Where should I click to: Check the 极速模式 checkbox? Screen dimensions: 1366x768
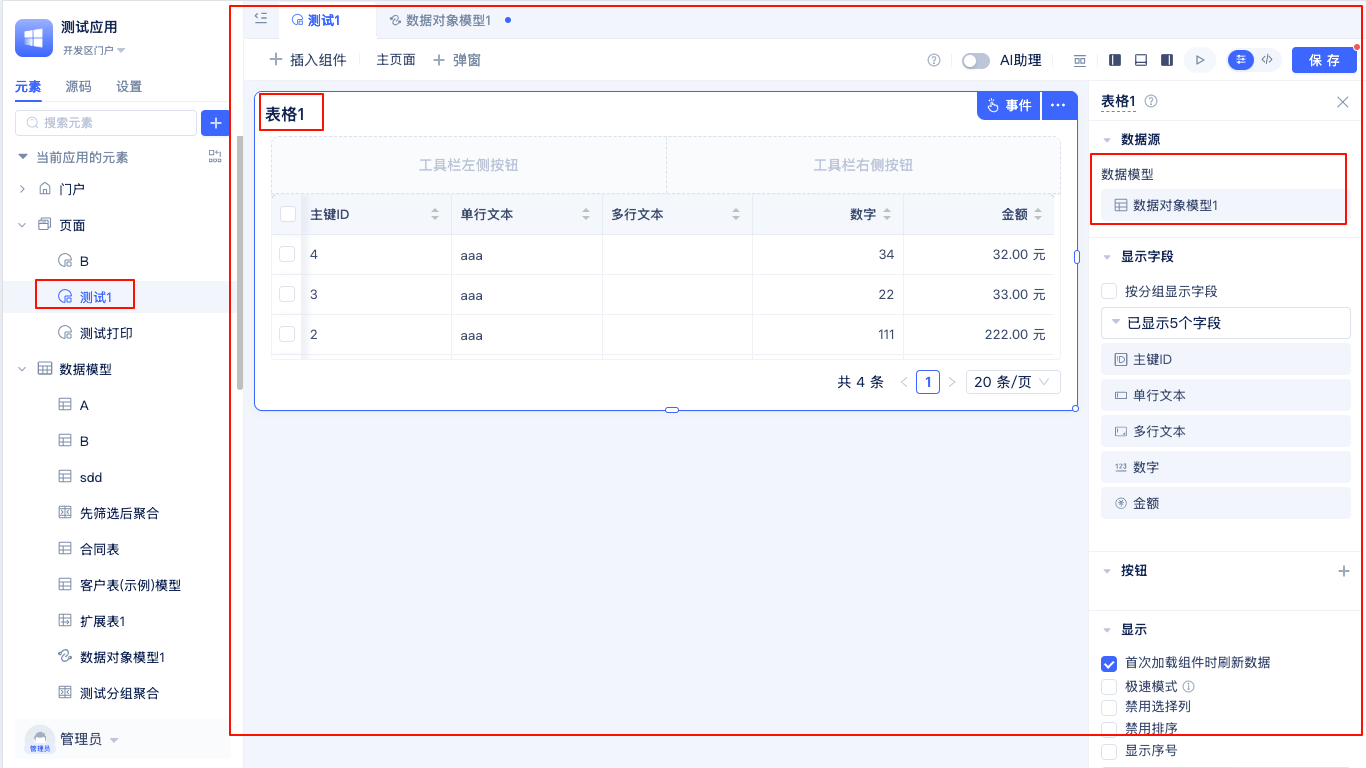(x=1109, y=687)
